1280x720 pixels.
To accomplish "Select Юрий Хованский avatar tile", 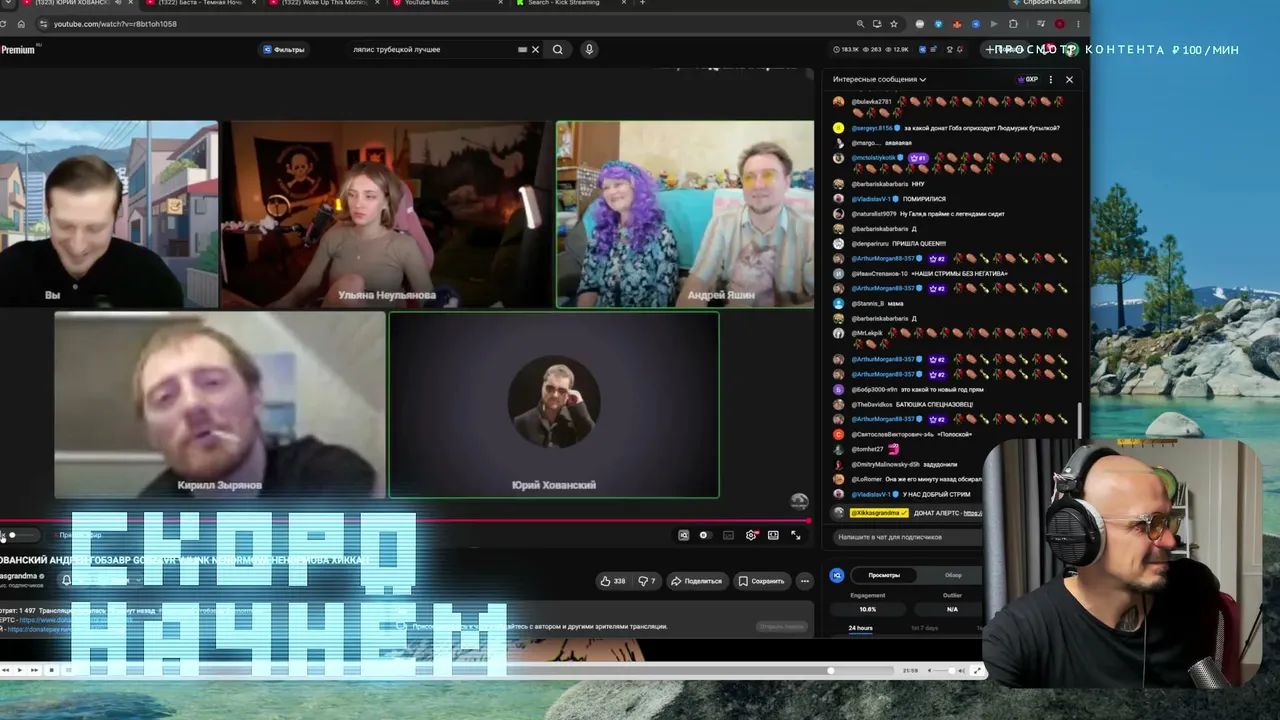I will point(554,405).
